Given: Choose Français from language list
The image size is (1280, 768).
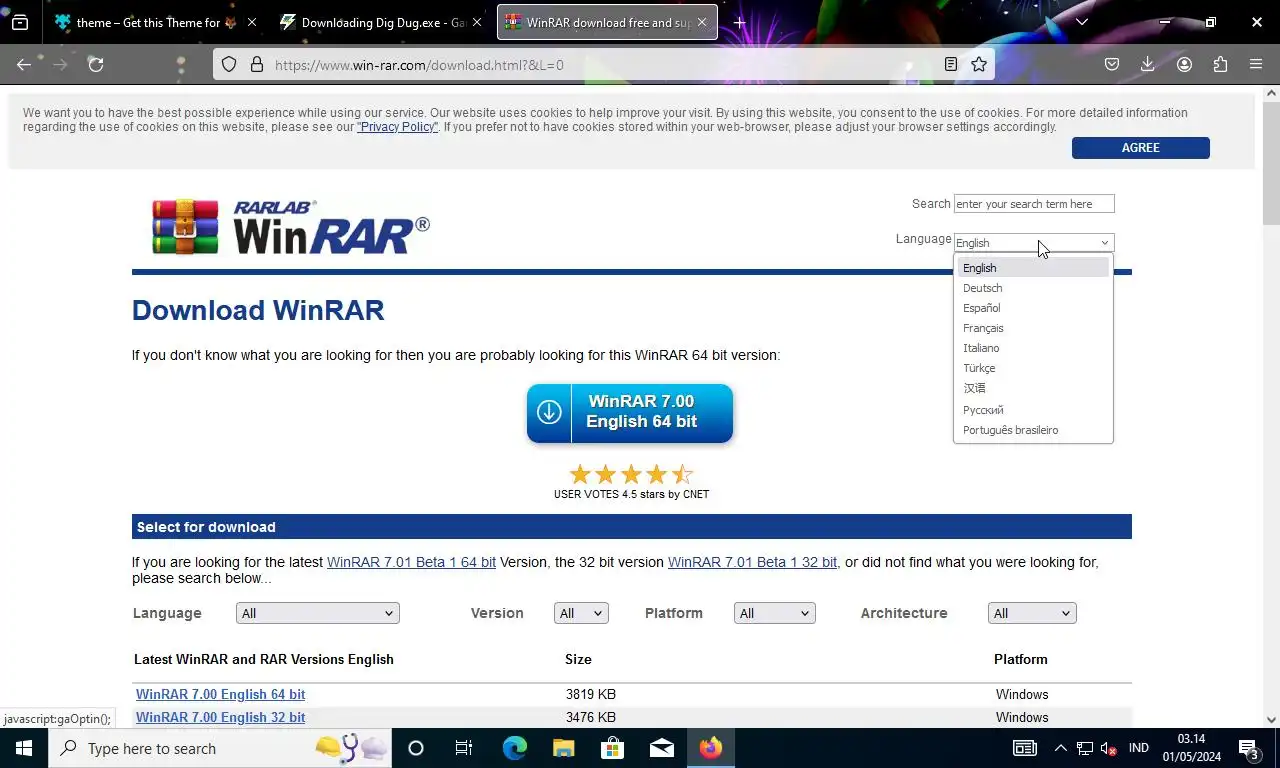Looking at the screenshot, I should 1033,328.
